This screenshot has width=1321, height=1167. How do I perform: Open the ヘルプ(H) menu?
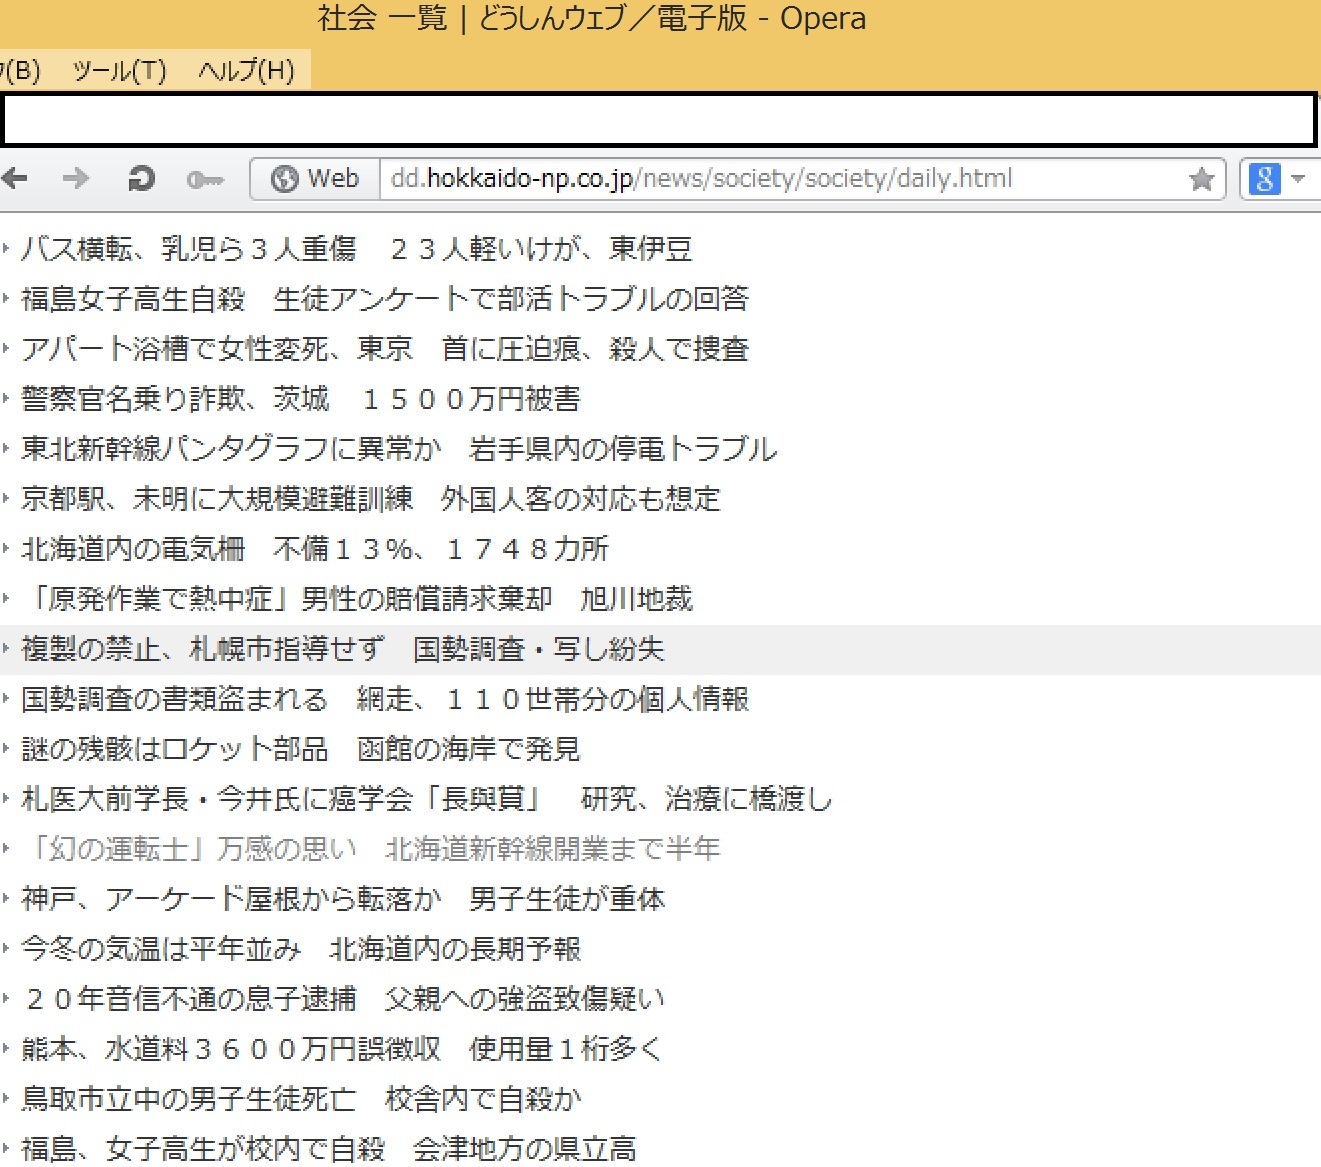[x=246, y=71]
